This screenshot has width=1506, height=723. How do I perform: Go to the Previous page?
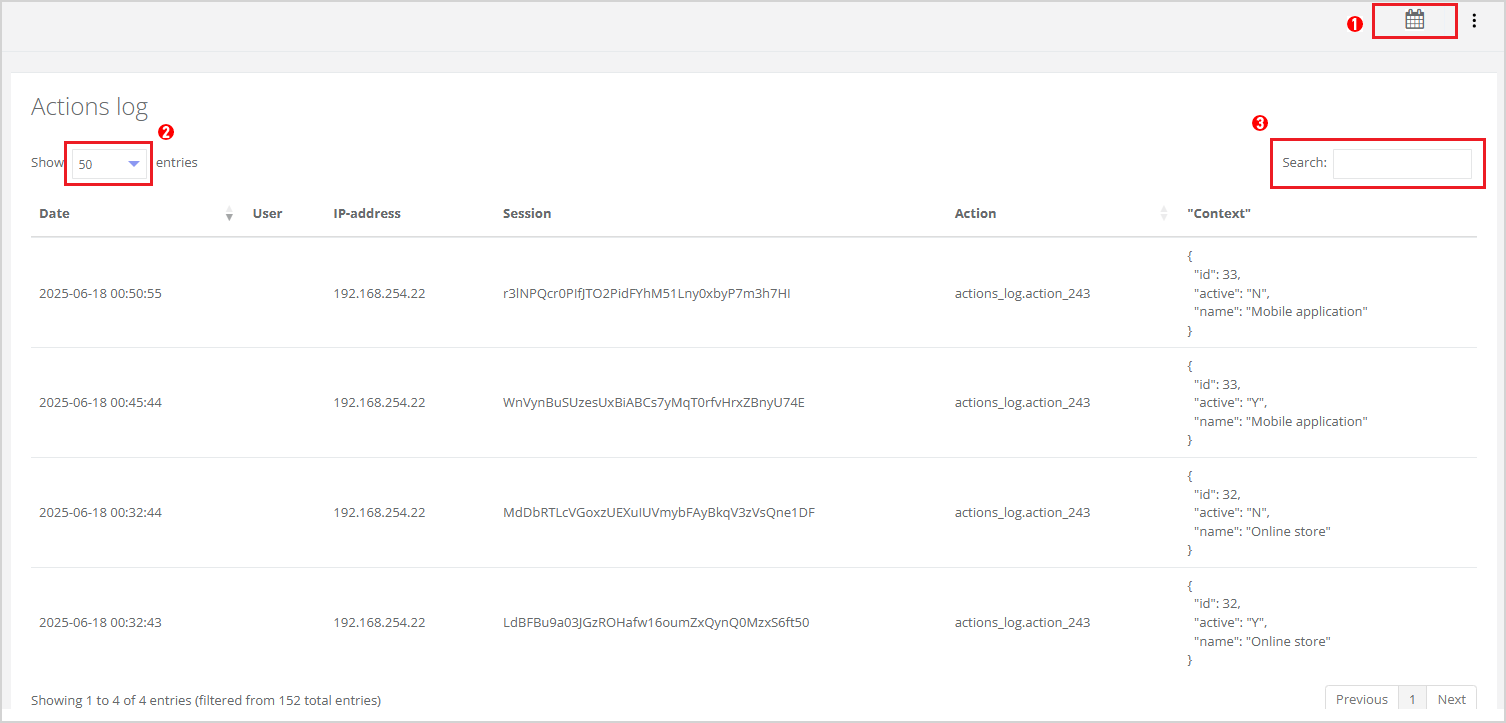point(1361,700)
